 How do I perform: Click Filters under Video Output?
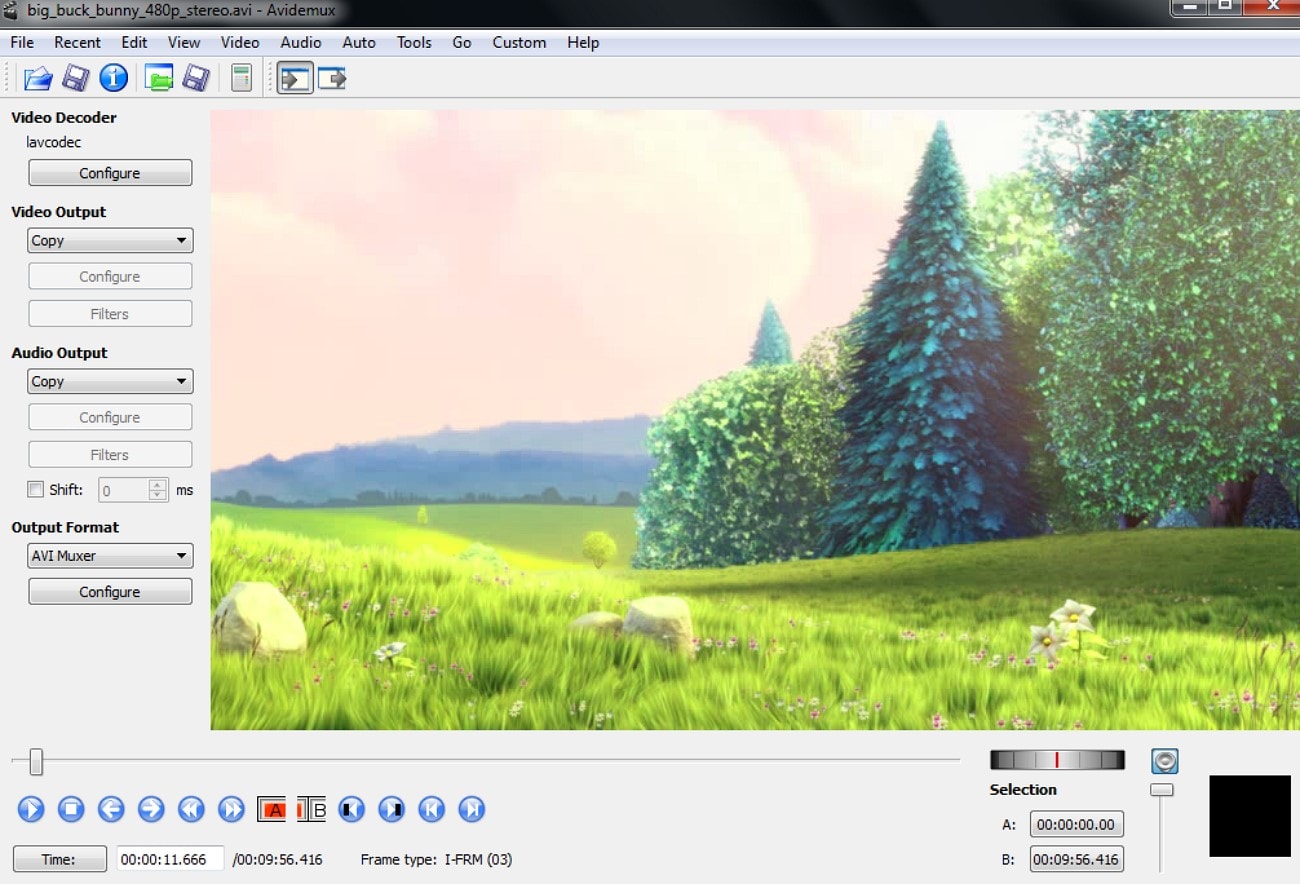click(x=110, y=314)
